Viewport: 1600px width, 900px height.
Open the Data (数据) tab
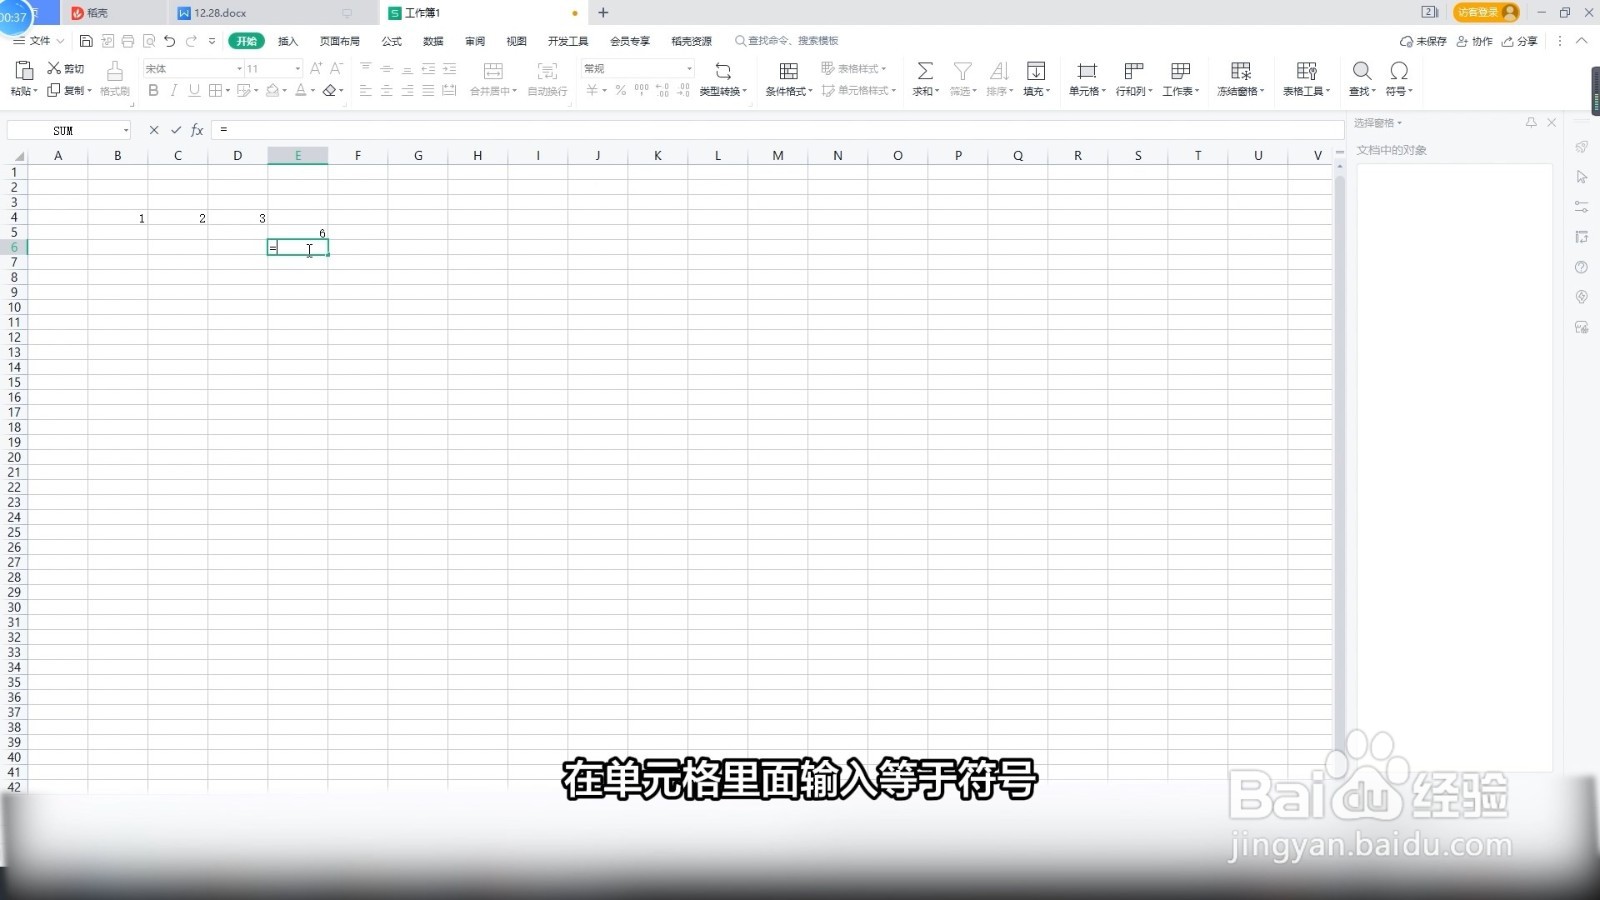433,41
